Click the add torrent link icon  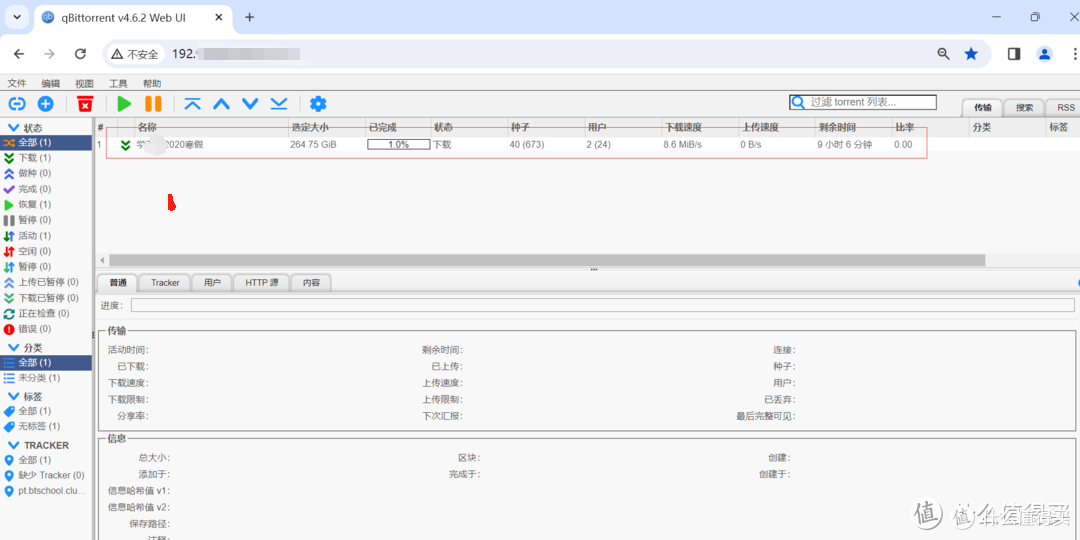click(17, 104)
